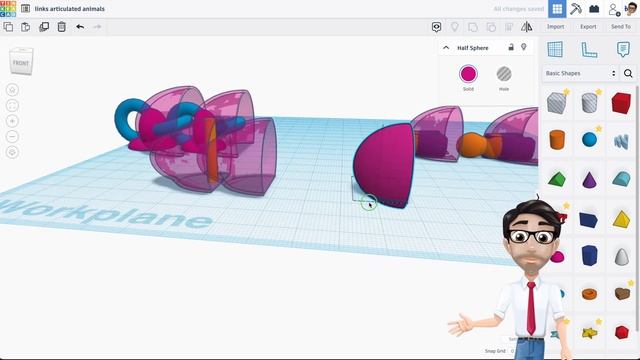This screenshot has width=640, height=360.
Task: Pick the grey Paraboloid shape
Action: coord(621,257)
